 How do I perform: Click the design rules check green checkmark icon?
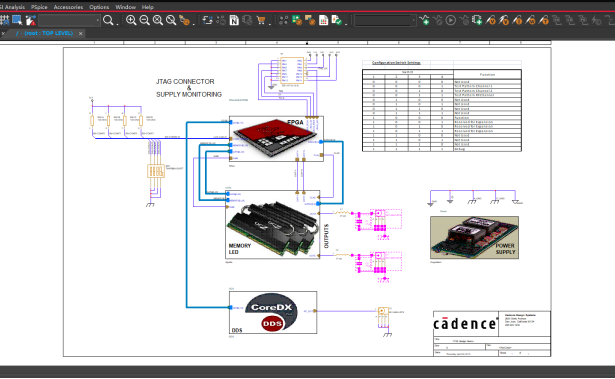click(x=337, y=20)
